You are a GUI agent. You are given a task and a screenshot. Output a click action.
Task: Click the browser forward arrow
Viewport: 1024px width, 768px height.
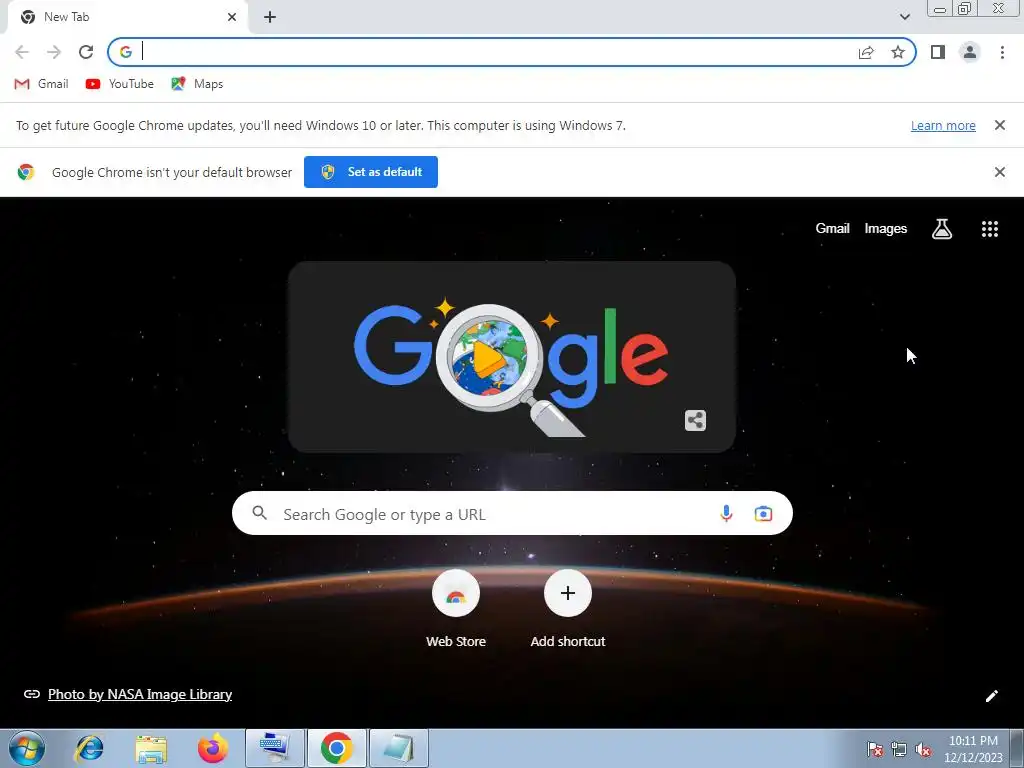pyautogui.click(x=54, y=52)
